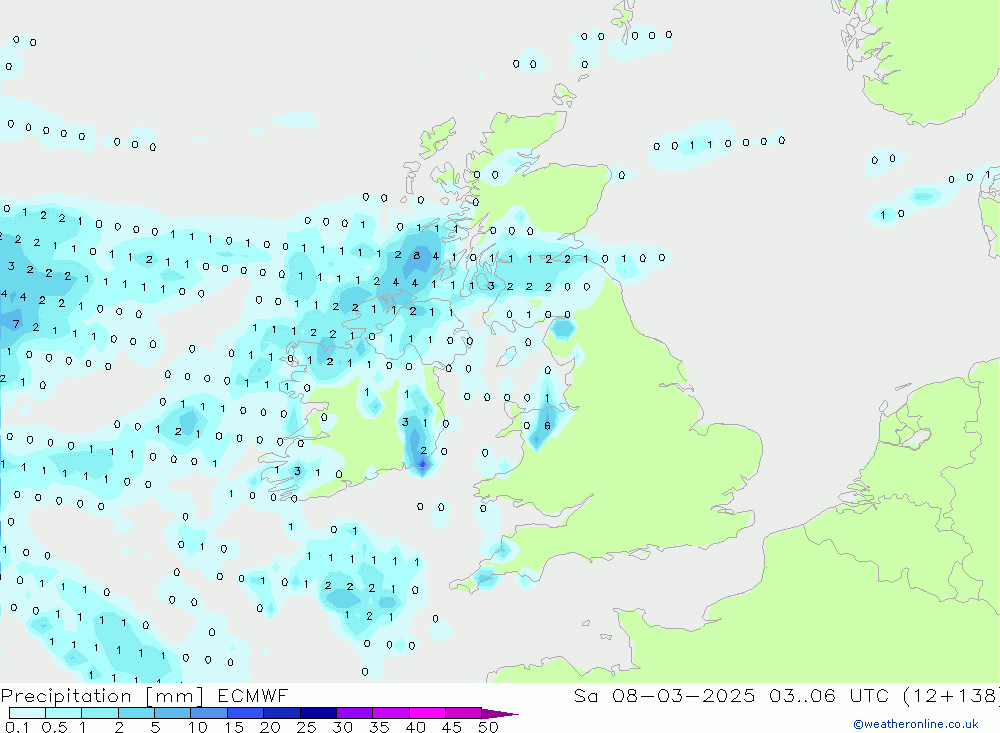Choose the 20–25 mm legend swatch
1000x733 pixels.
[x=281, y=713]
